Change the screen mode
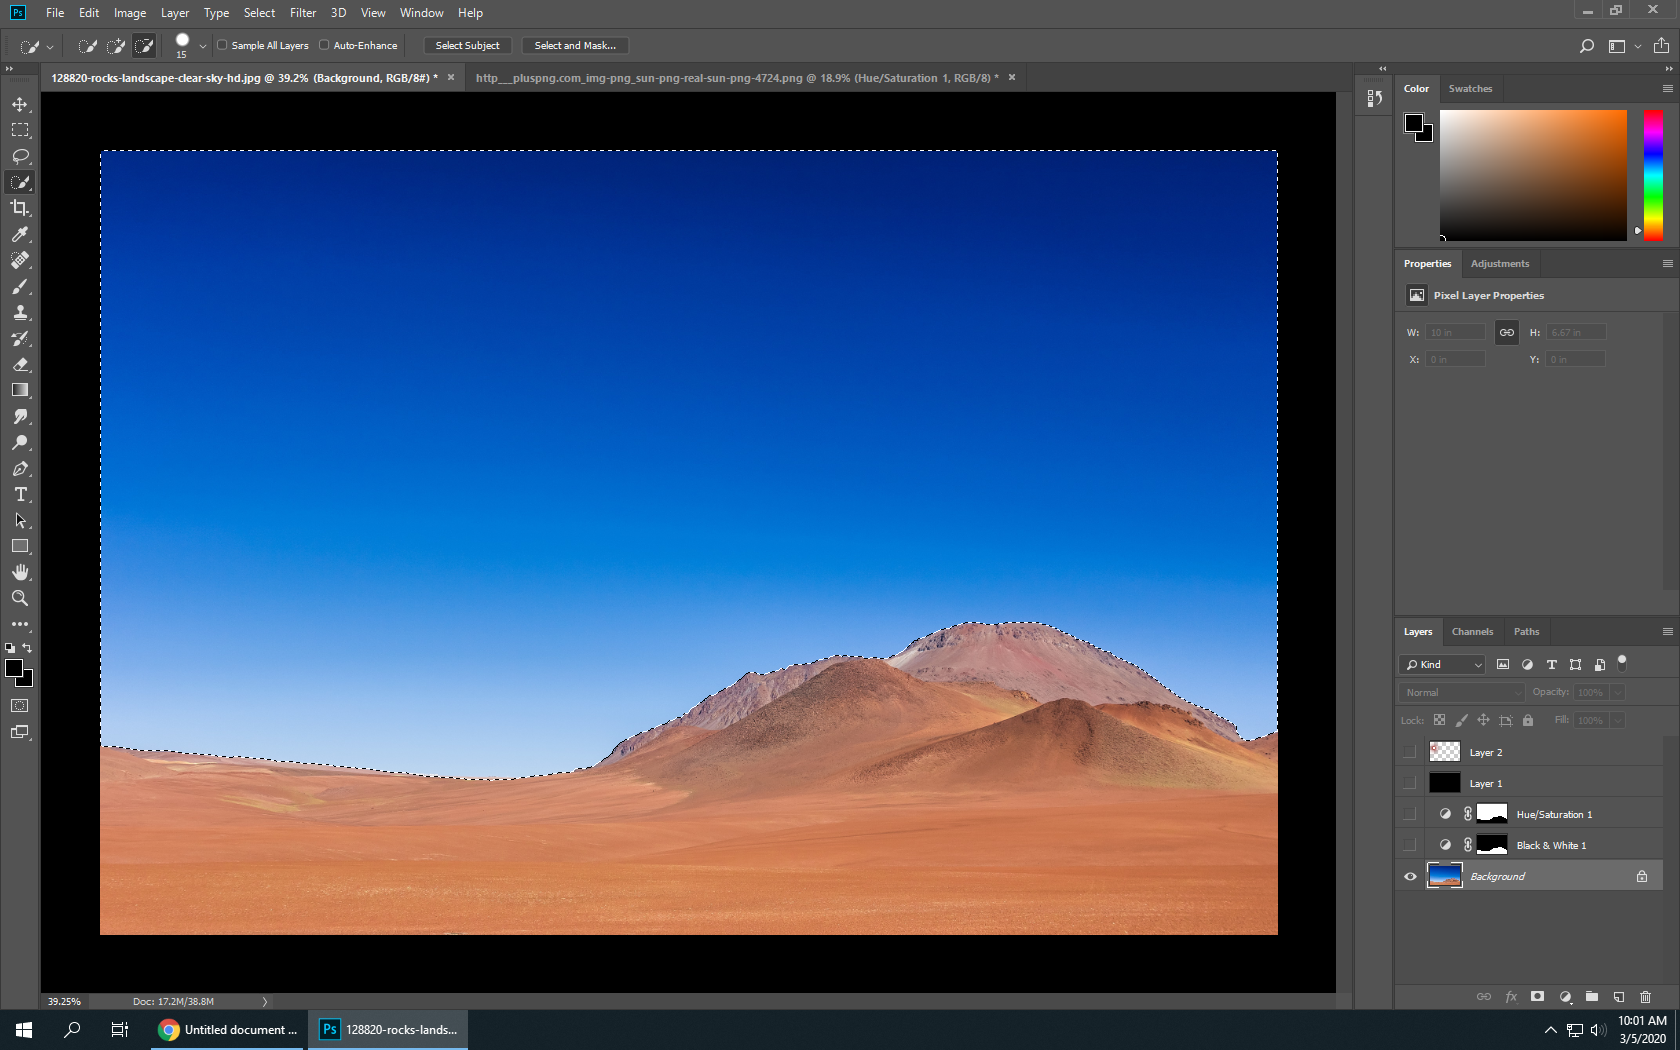This screenshot has height=1050, width=1680. (20, 732)
